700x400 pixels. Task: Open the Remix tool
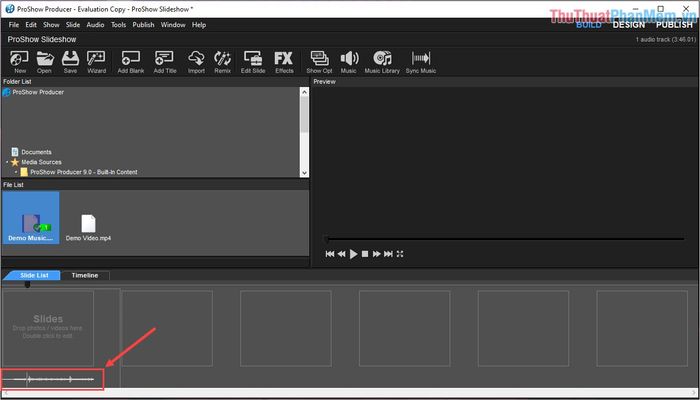click(x=222, y=62)
